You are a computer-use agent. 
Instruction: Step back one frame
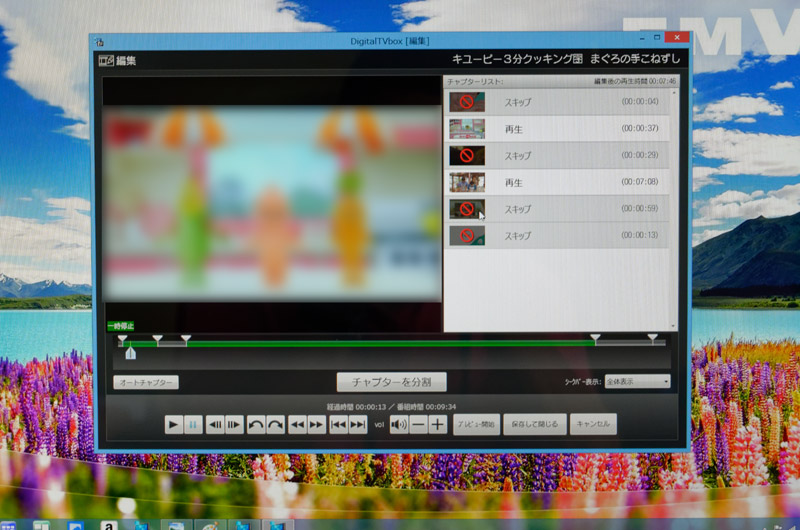pos(214,425)
